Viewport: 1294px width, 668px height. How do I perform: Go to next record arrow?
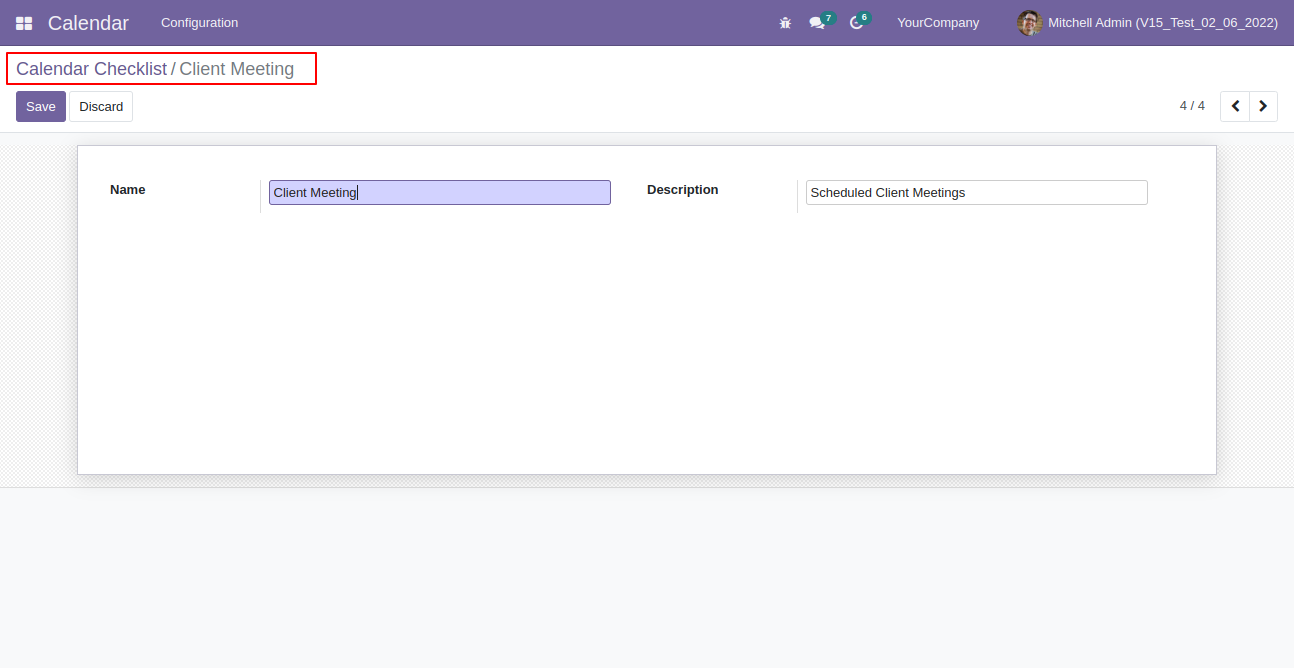[x=1263, y=106]
